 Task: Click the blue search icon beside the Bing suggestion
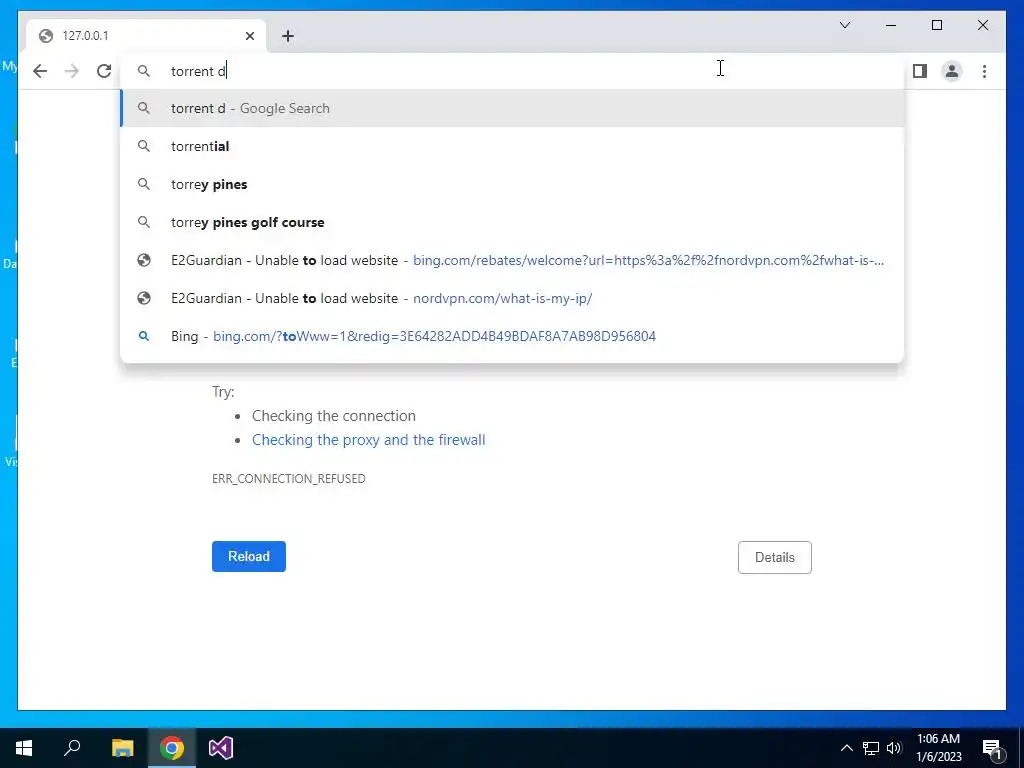[144, 336]
